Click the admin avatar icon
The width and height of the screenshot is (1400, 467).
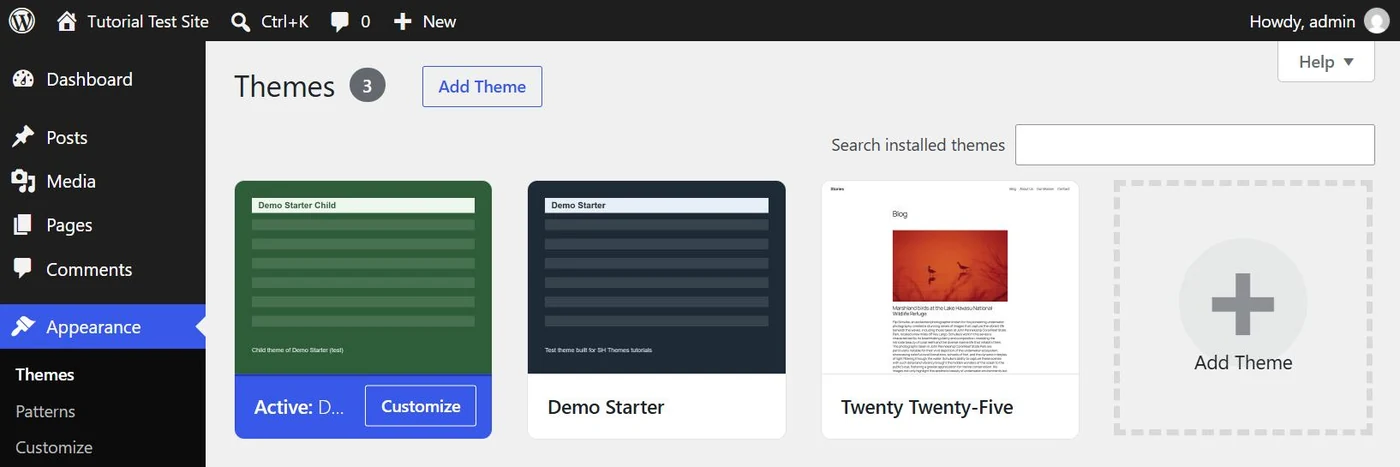tap(1376, 21)
